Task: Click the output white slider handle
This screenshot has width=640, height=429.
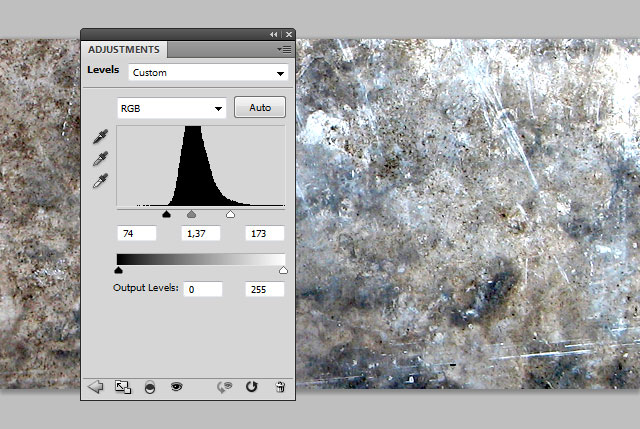Action: tap(283, 270)
